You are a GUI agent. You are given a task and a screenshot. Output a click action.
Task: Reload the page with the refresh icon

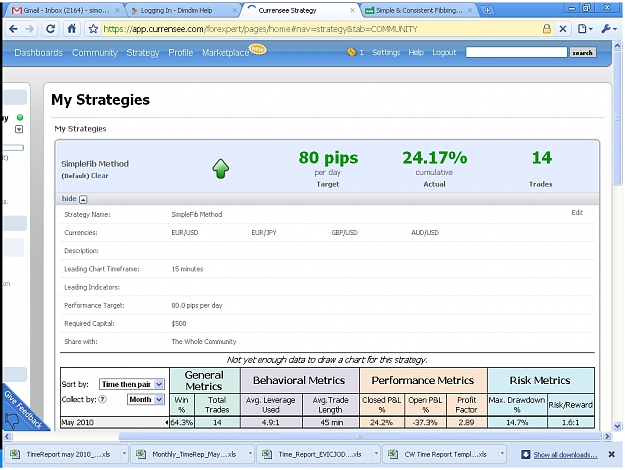pos(51,29)
